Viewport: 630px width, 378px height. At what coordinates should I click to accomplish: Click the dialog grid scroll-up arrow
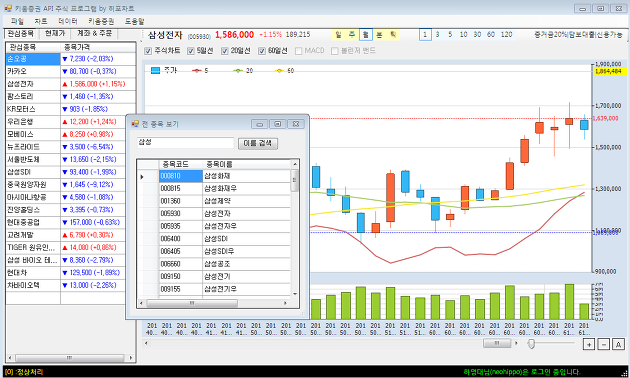tap(295, 164)
